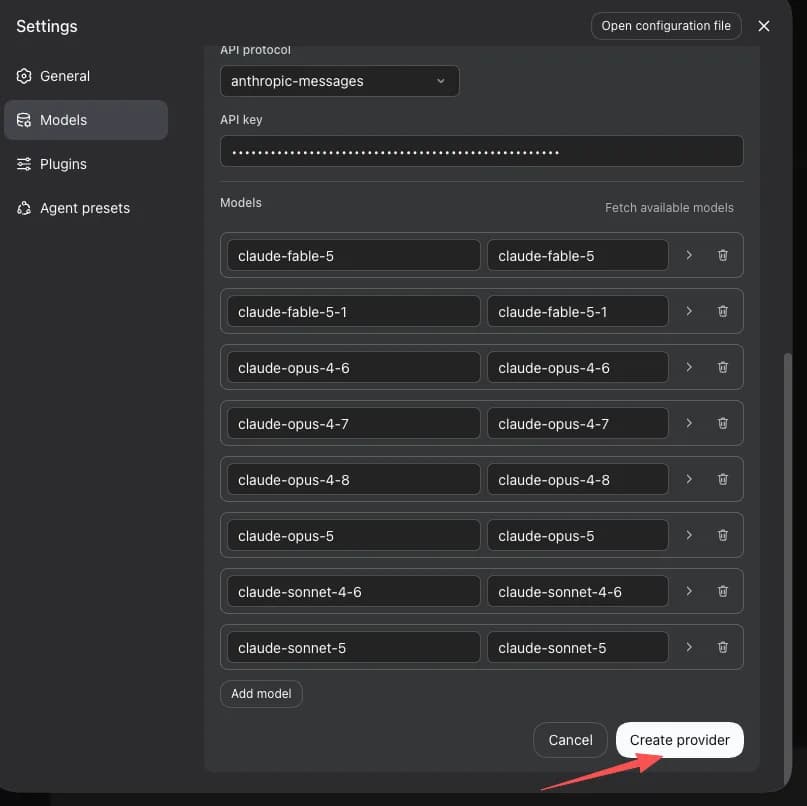Image resolution: width=807 pixels, height=806 pixels.
Task: Edit the right claude-opus-4-7 name field
Action: coord(578,424)
